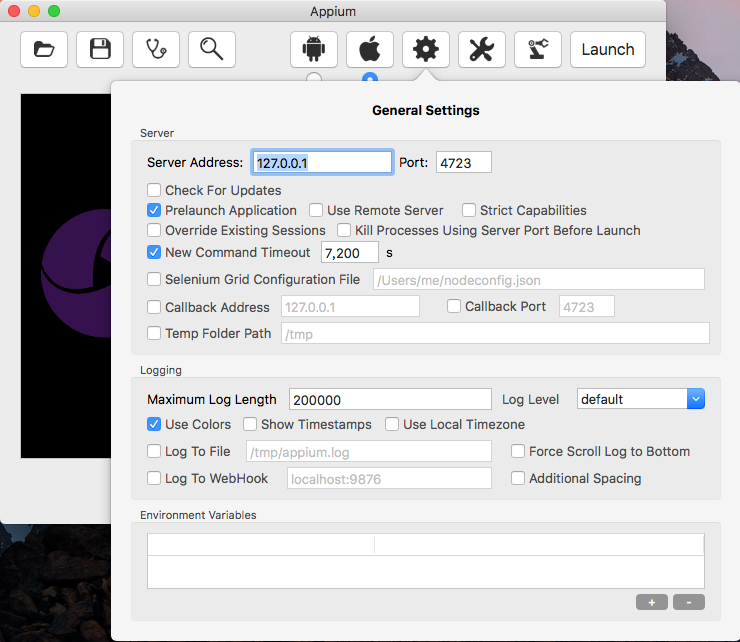
Task: Edit the Port field showing 4723
Action: [x=464, y=162]
